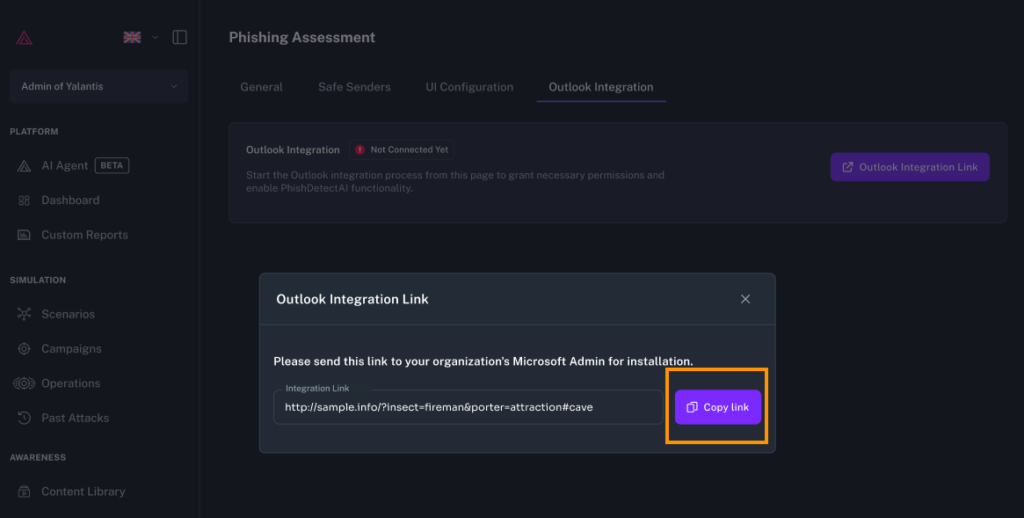The image size is (1024, 518).
Task: Click the Campaigns target icon
Action: (24, 349)
